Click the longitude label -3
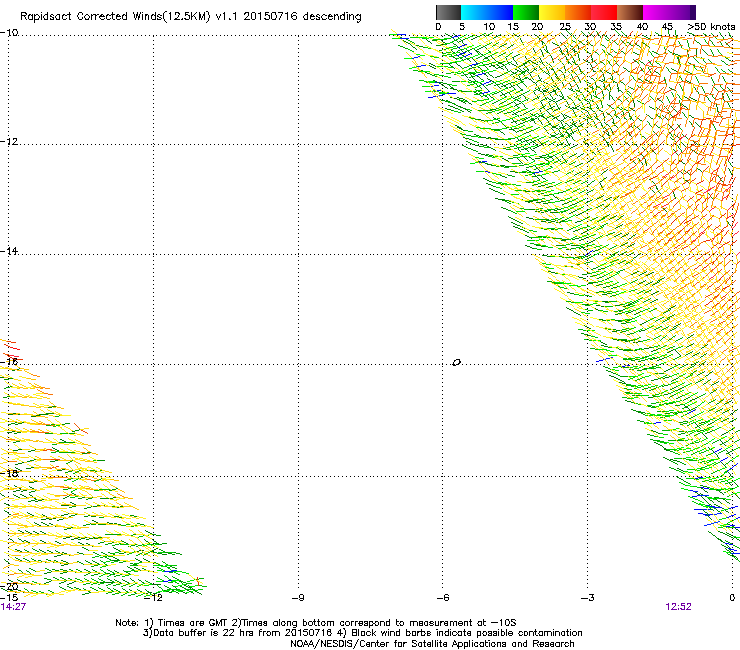The height and width of the screenshot is (650, 740). click(x=588, y=598)
